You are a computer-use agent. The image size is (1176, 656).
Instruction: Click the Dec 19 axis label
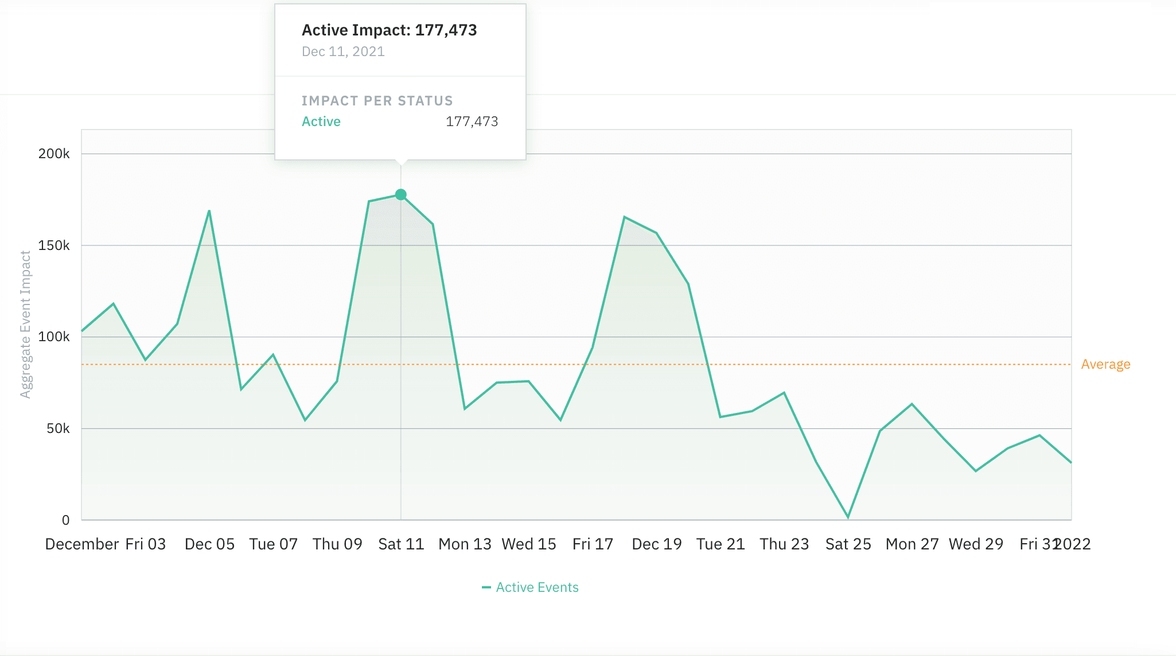(656, 543)
